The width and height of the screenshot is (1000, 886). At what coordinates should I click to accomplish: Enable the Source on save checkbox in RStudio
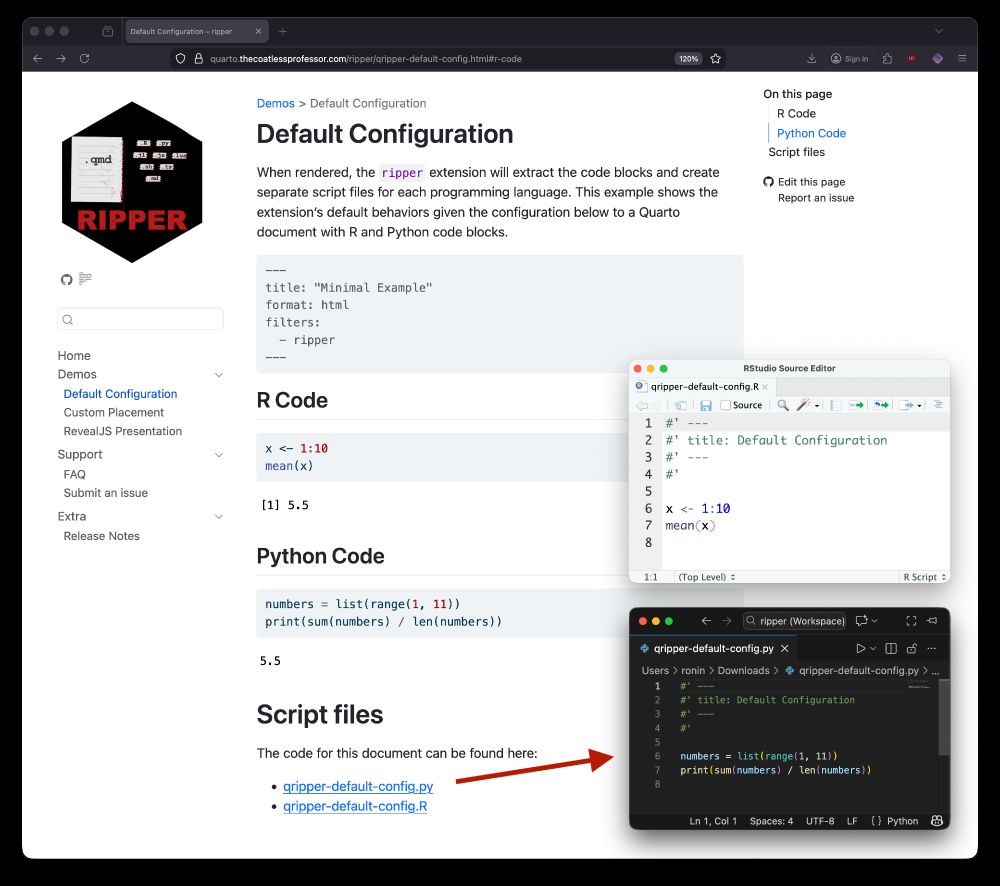pyautogui.click(x=724, y=405)
